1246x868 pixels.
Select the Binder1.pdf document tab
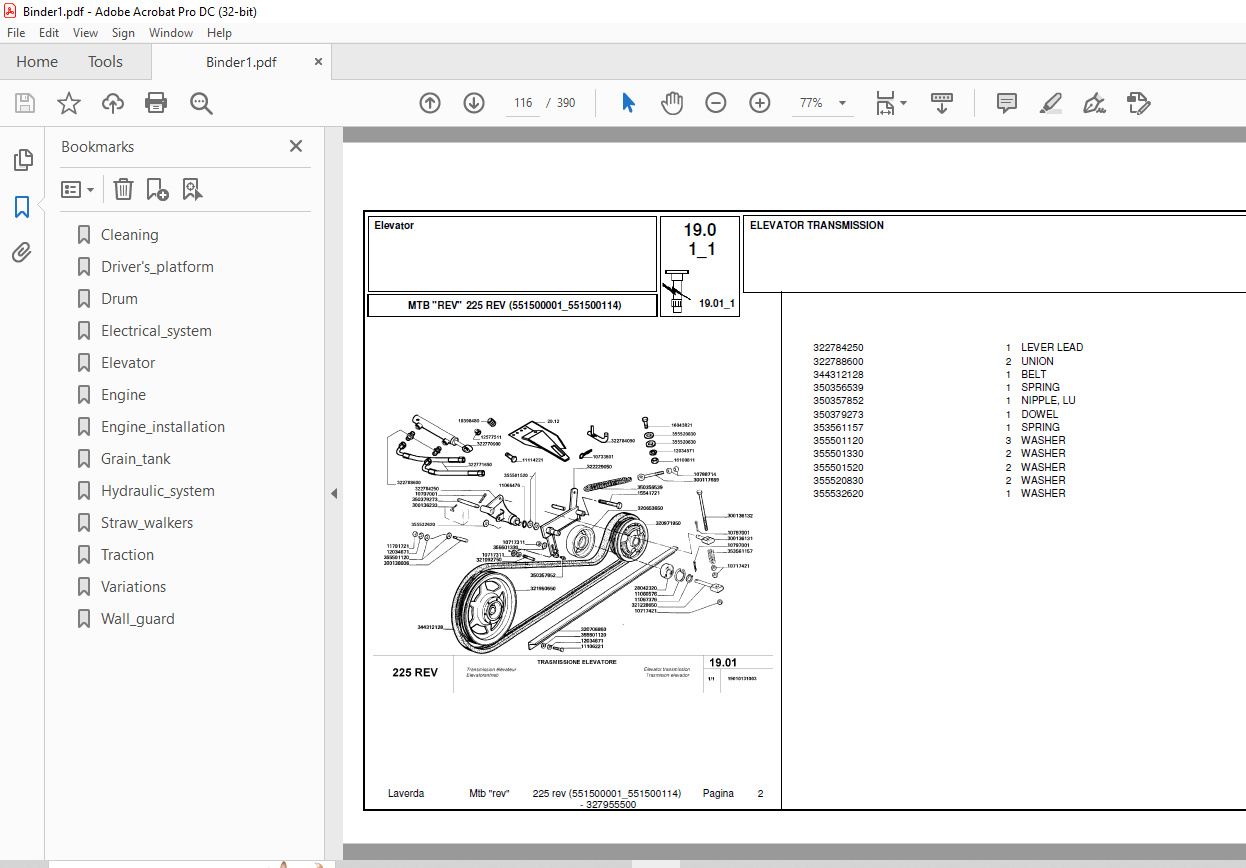(241, 62)
